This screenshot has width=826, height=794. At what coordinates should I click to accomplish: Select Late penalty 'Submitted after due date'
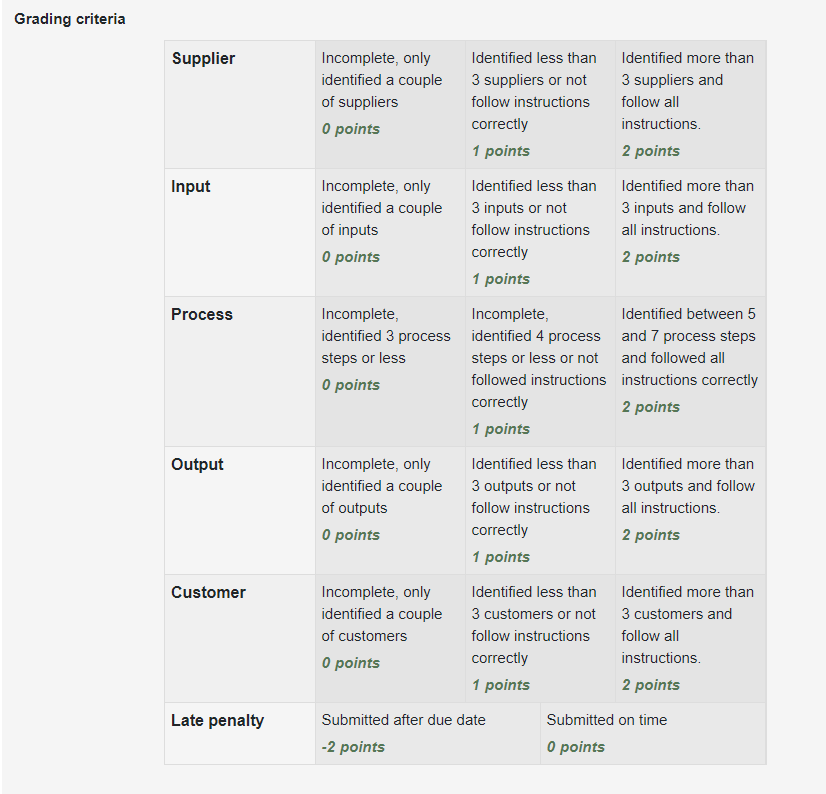[x=428, y=733]
